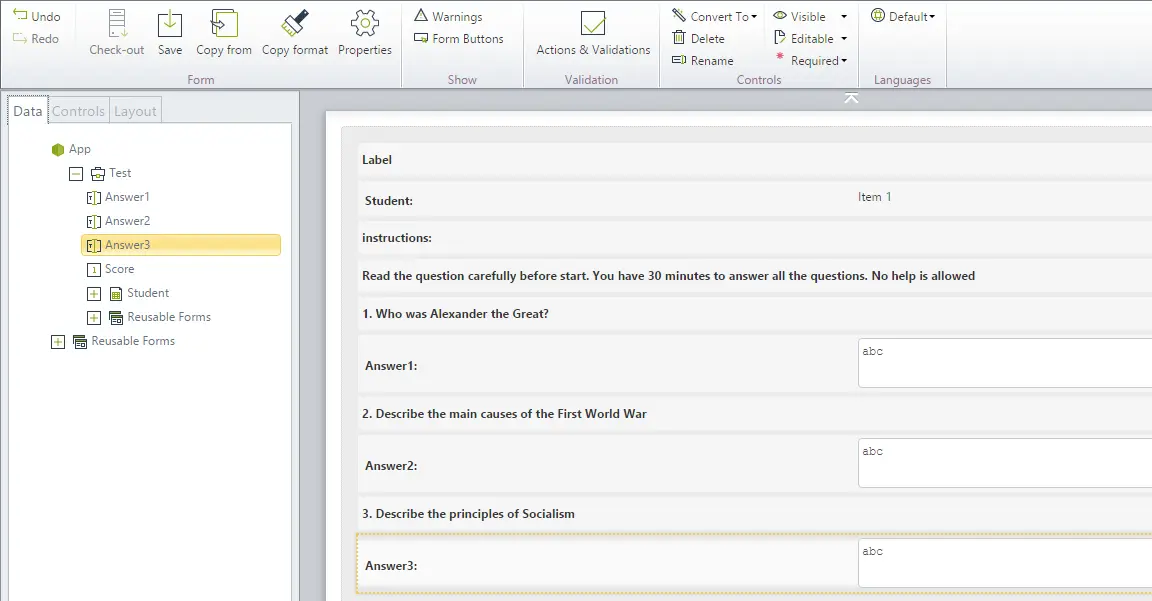
Task: Click the Answer2 text box
Action: pos(1005,463)
